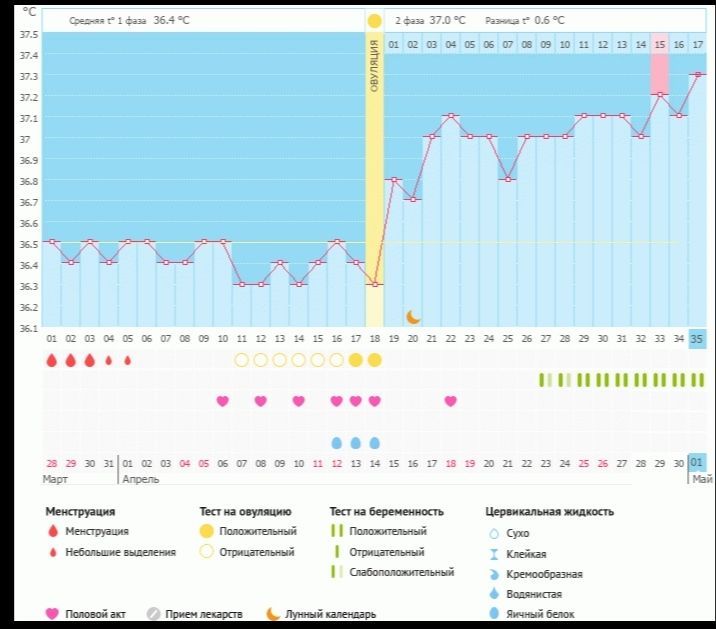Select the pink highlighted phase day 15 header

pos(659,45)
